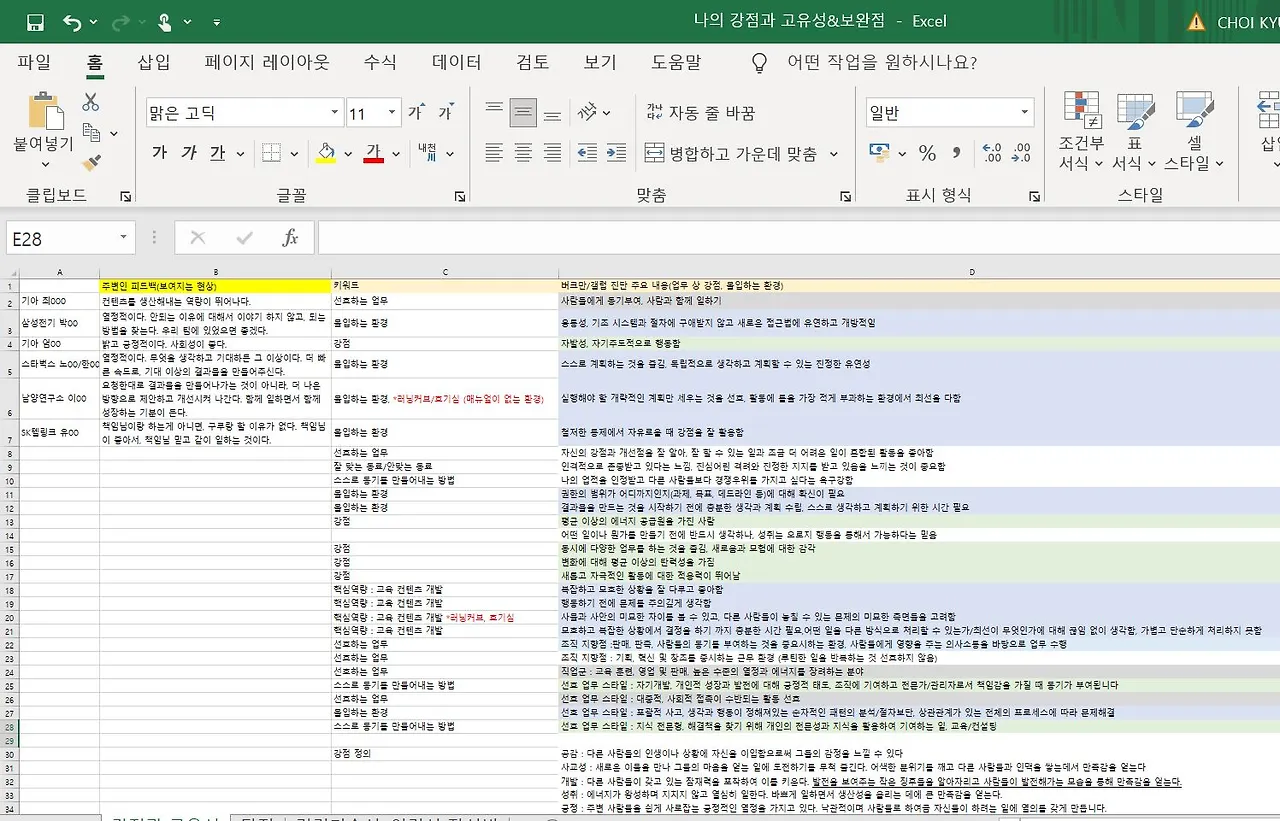Apply cell borders with the border icon

point(271,153)
